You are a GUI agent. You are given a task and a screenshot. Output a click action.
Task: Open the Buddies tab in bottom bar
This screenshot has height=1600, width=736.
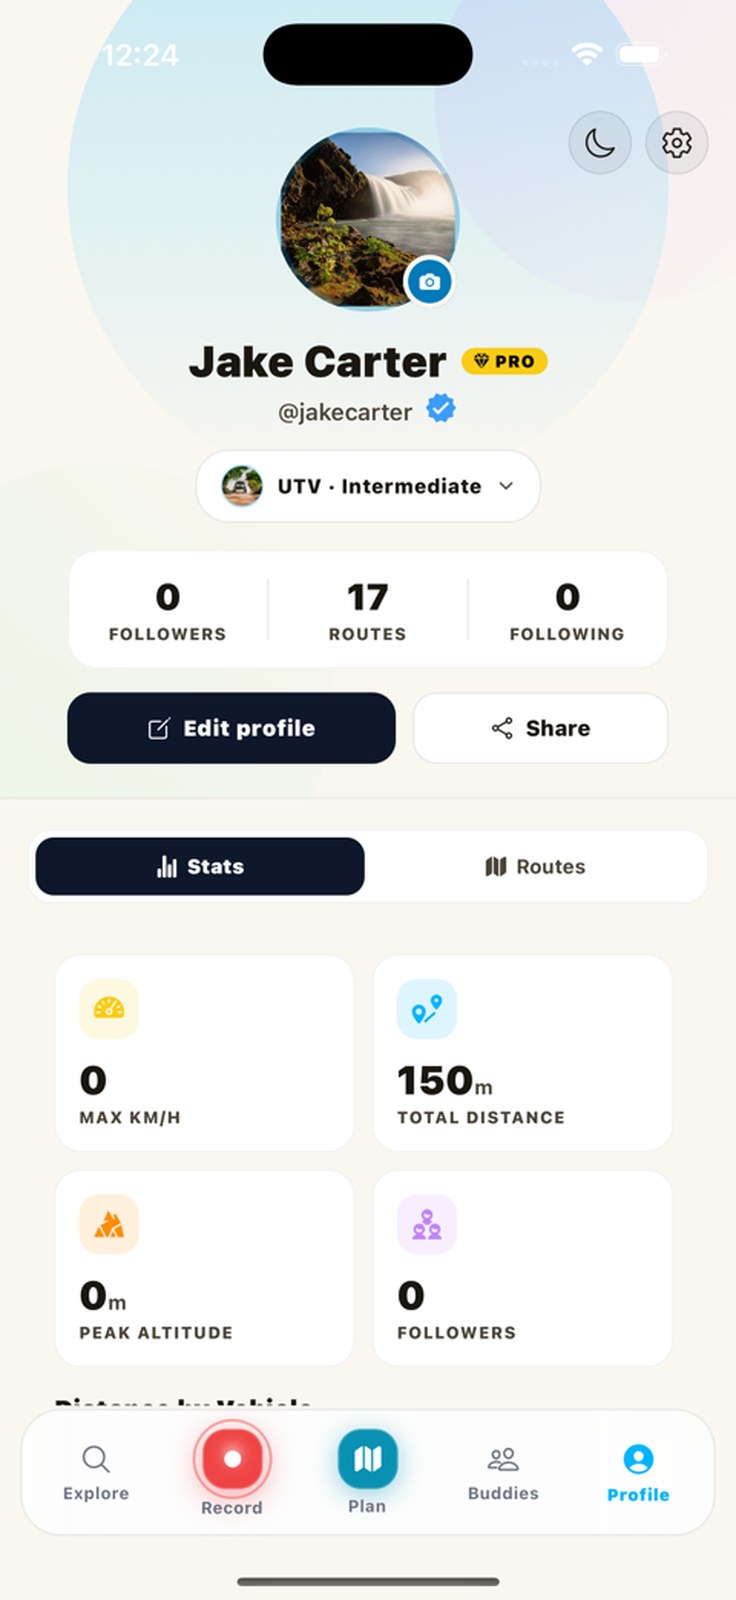point(503,1472)
